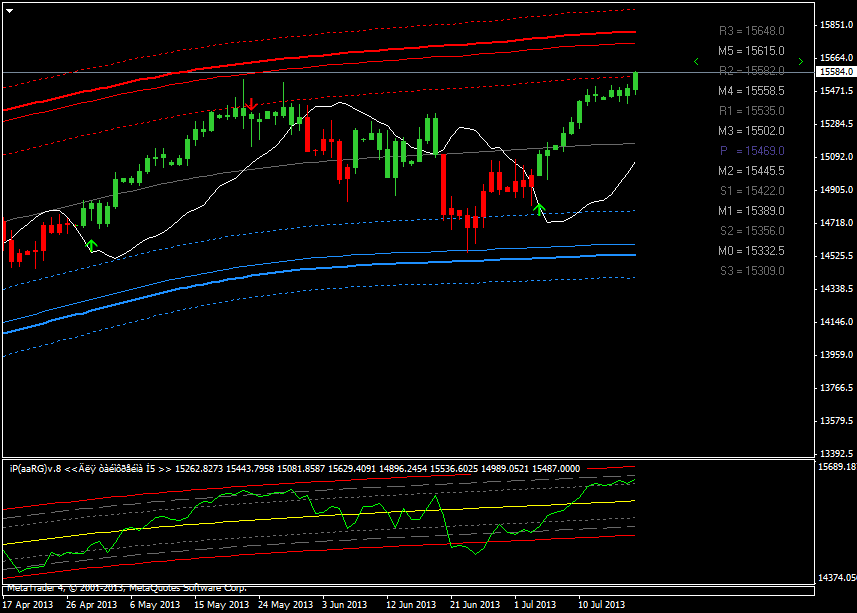Click the 15092.0 price scale label
Screen dimensions: 857x613
tap(836, 157)
